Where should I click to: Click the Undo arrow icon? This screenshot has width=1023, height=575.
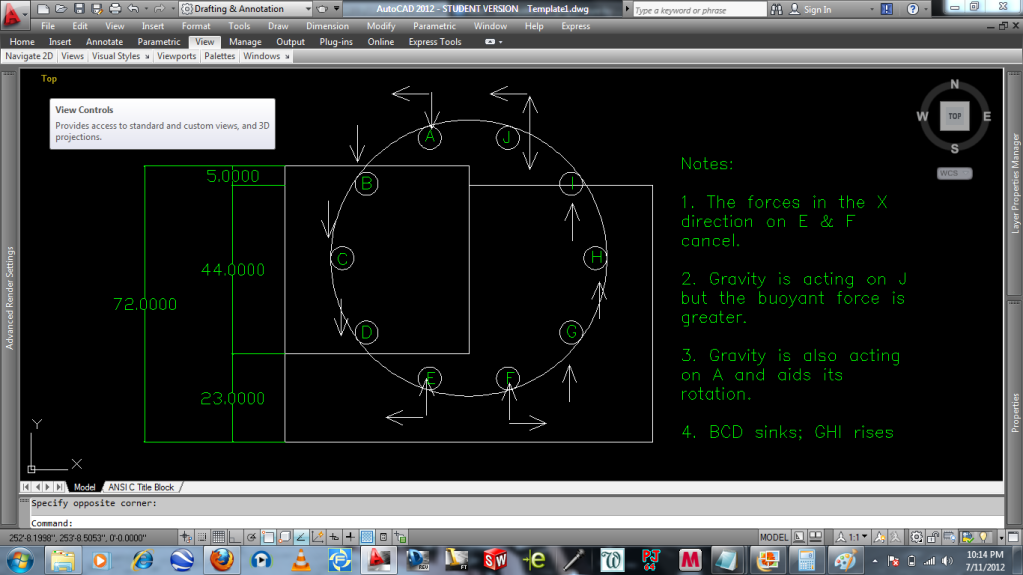point(133,8)
